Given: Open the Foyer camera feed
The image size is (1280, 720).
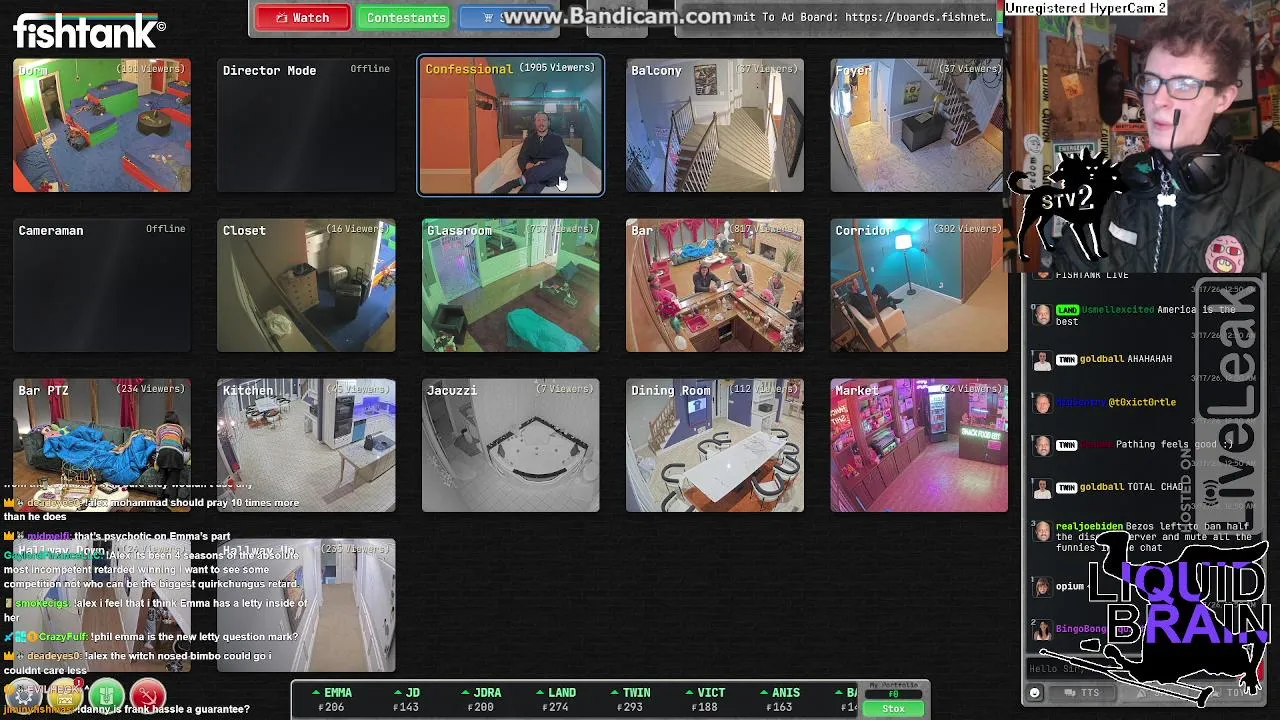Looking at the screenshot, I should tap(918, 125).
